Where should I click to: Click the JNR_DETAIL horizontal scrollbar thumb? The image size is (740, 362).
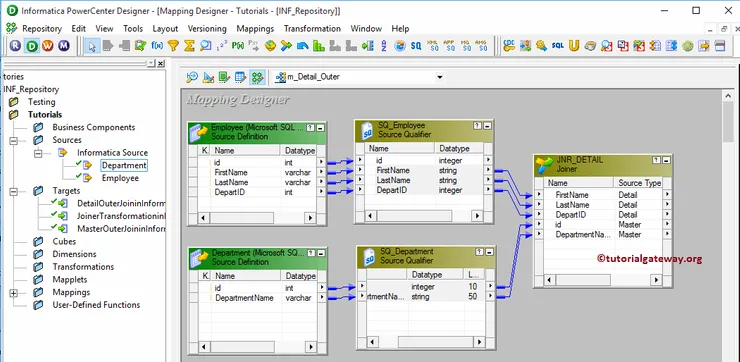tap(583, 280)
